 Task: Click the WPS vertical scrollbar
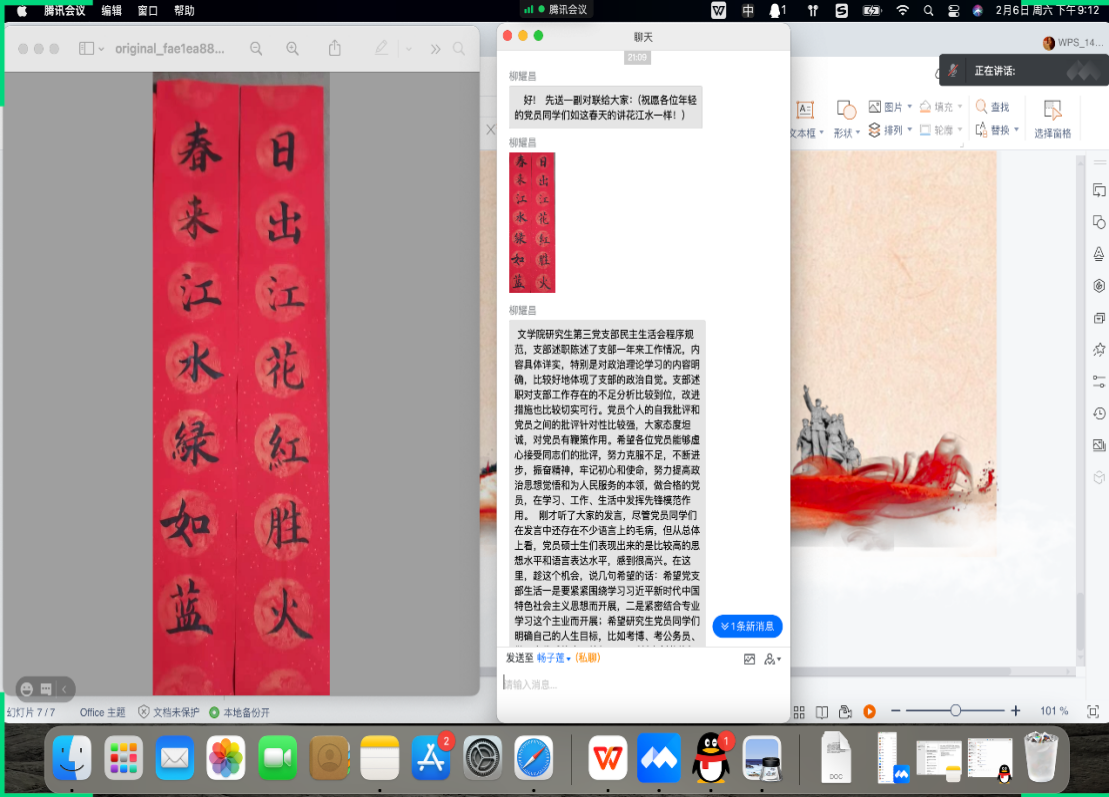point(1080,410)
